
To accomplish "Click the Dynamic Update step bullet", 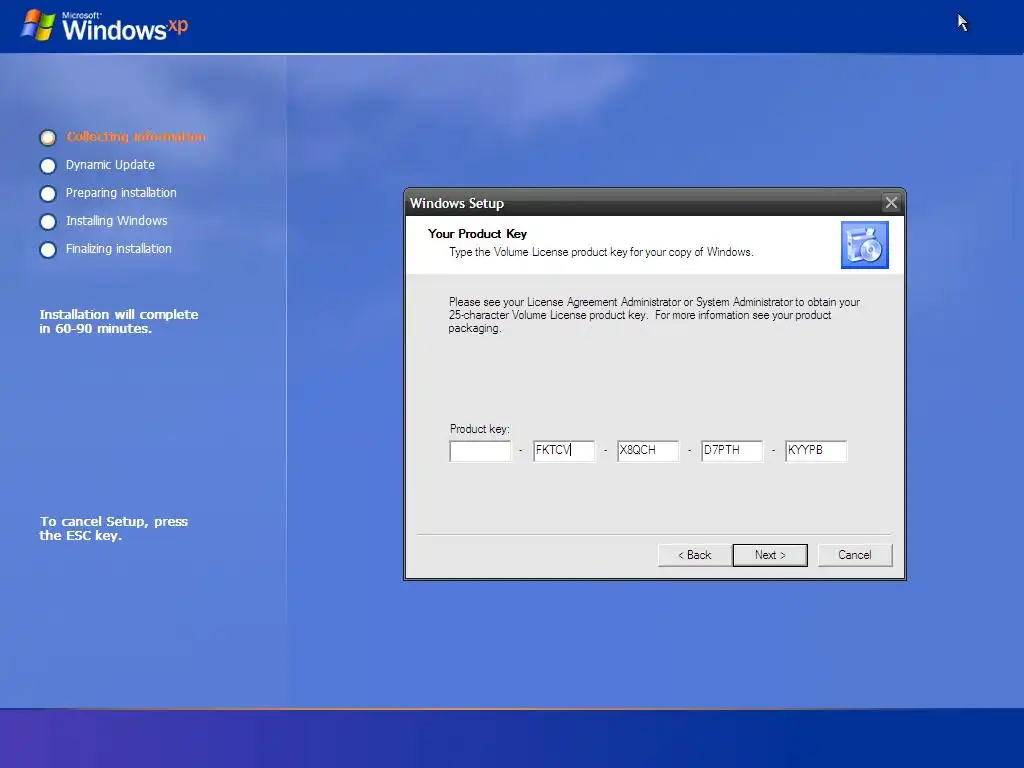I will (x=48, y=166).
